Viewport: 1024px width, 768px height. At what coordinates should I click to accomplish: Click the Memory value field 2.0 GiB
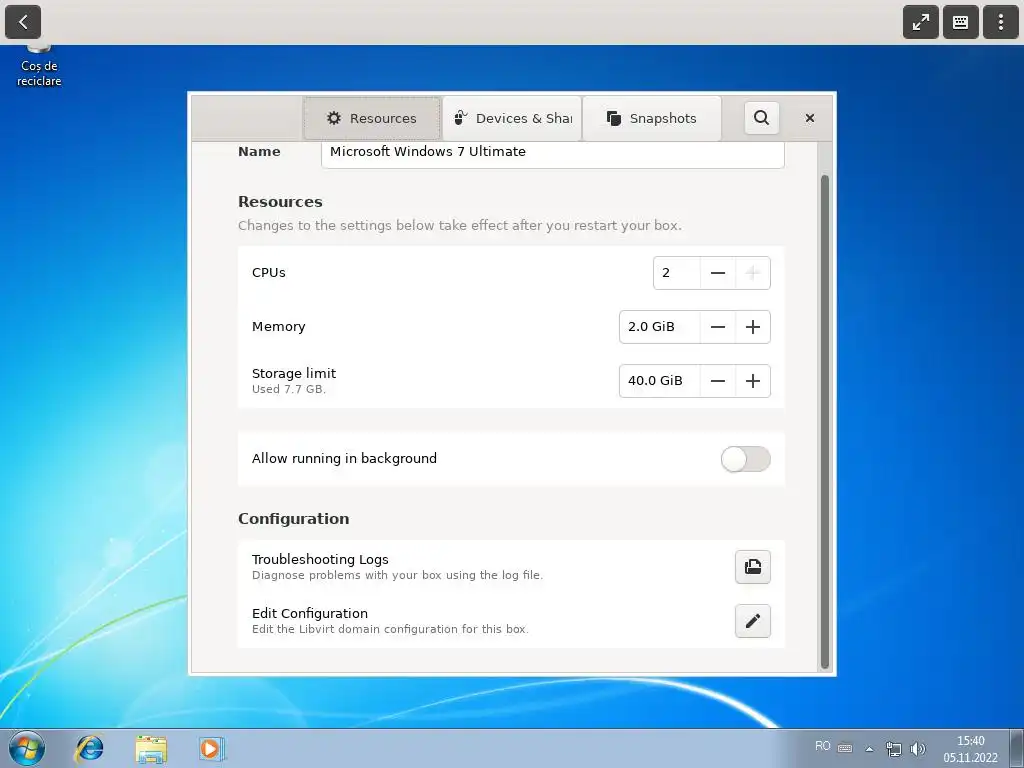click(x=660, y=327)
